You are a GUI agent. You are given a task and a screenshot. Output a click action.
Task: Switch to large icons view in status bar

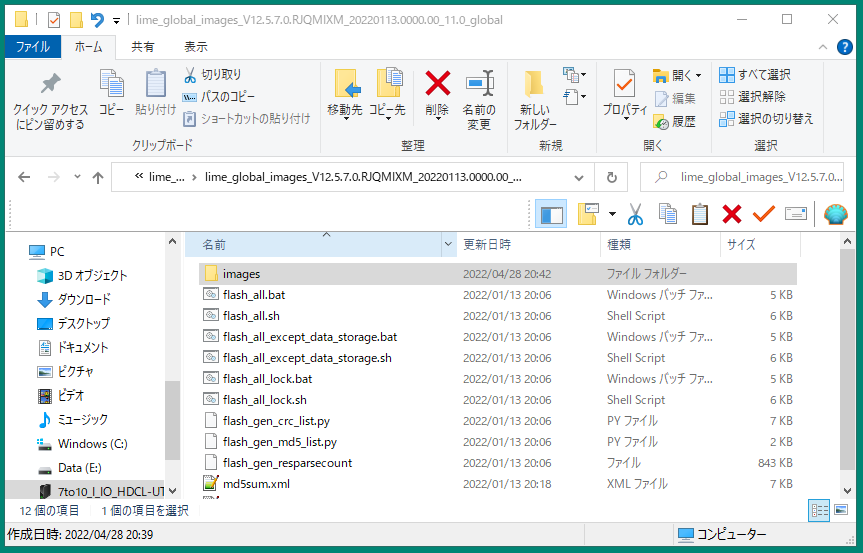point(841,510)
